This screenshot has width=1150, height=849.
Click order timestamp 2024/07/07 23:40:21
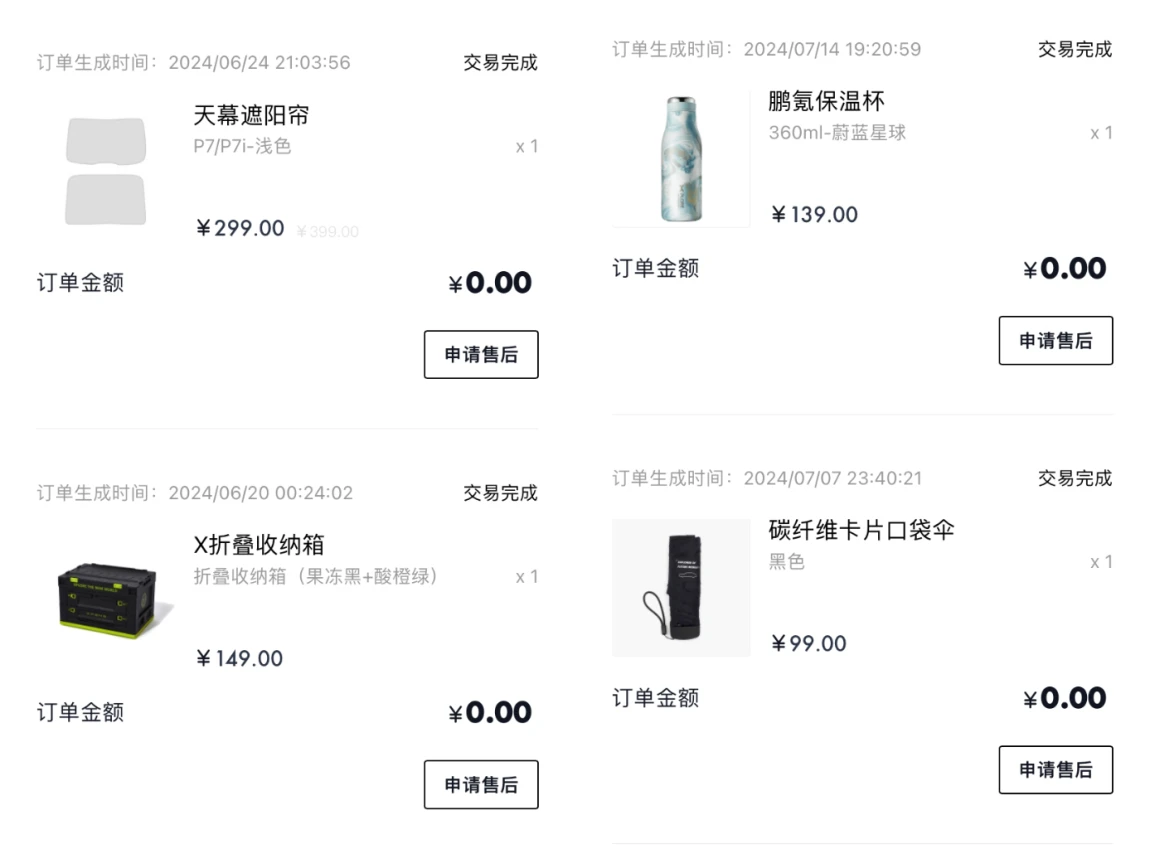click(x=832, y=479)
